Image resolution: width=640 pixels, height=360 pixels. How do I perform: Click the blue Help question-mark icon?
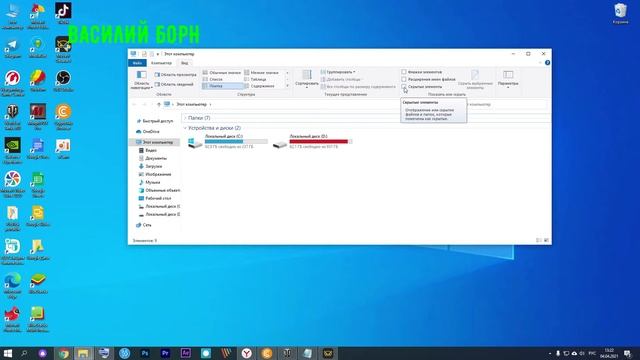pyautogui.click(x=547, y=63)
